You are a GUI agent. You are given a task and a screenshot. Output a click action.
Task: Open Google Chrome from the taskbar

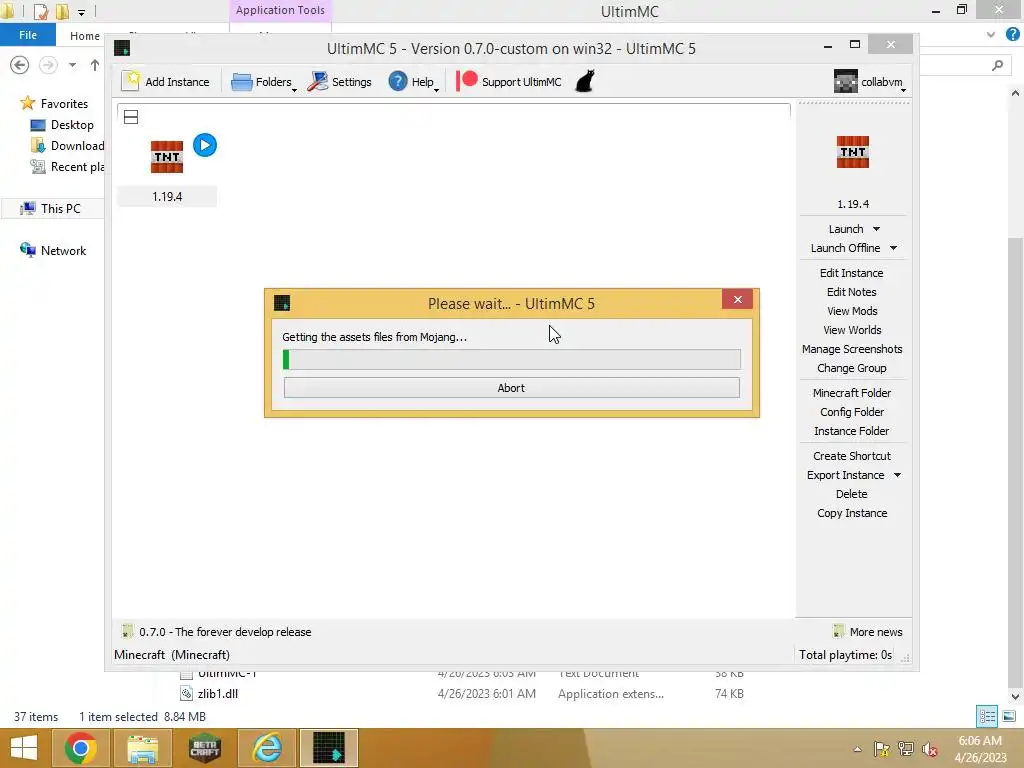[x=80, y=748]
